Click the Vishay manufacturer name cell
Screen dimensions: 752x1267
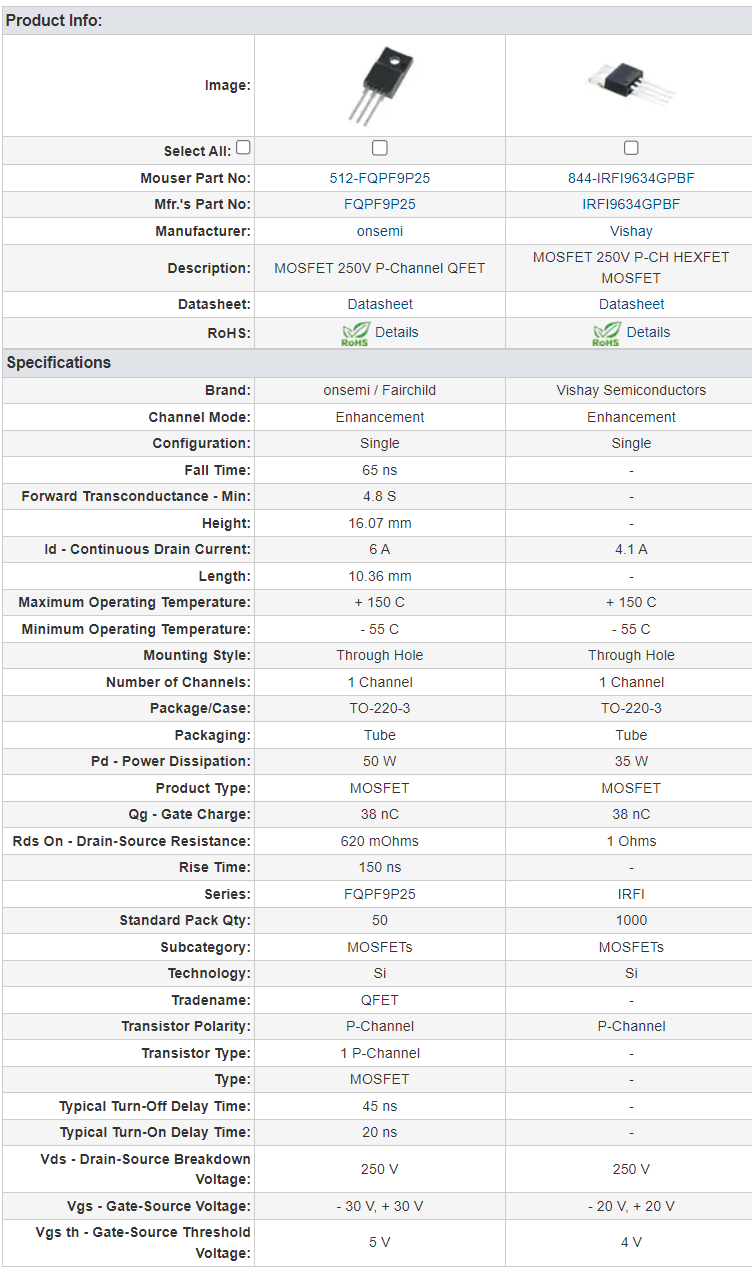[x=631, y=231]
